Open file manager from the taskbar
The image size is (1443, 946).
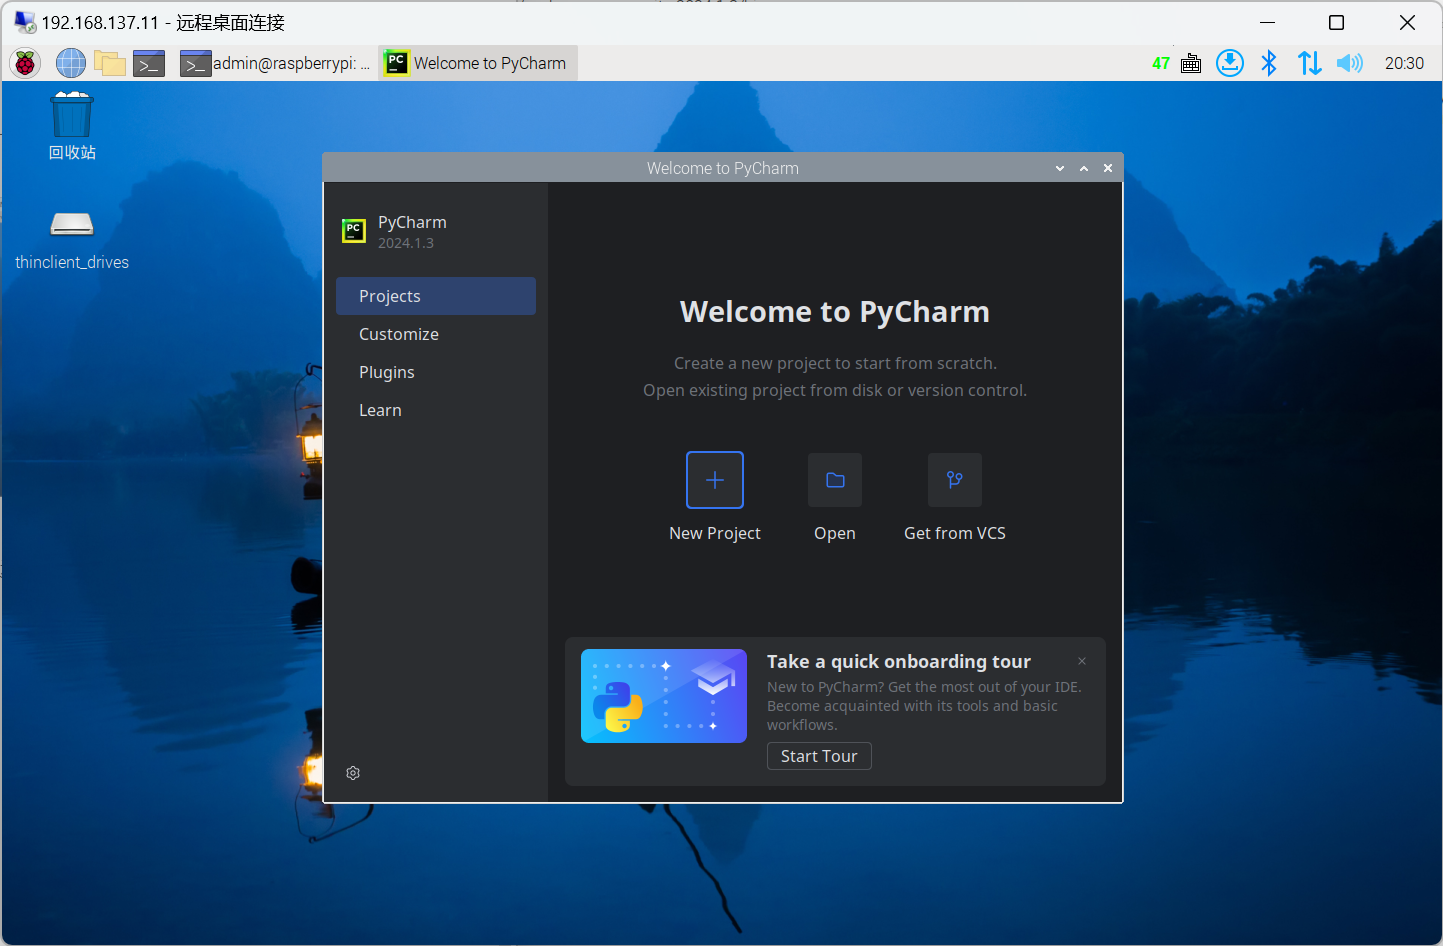[110, 63]
